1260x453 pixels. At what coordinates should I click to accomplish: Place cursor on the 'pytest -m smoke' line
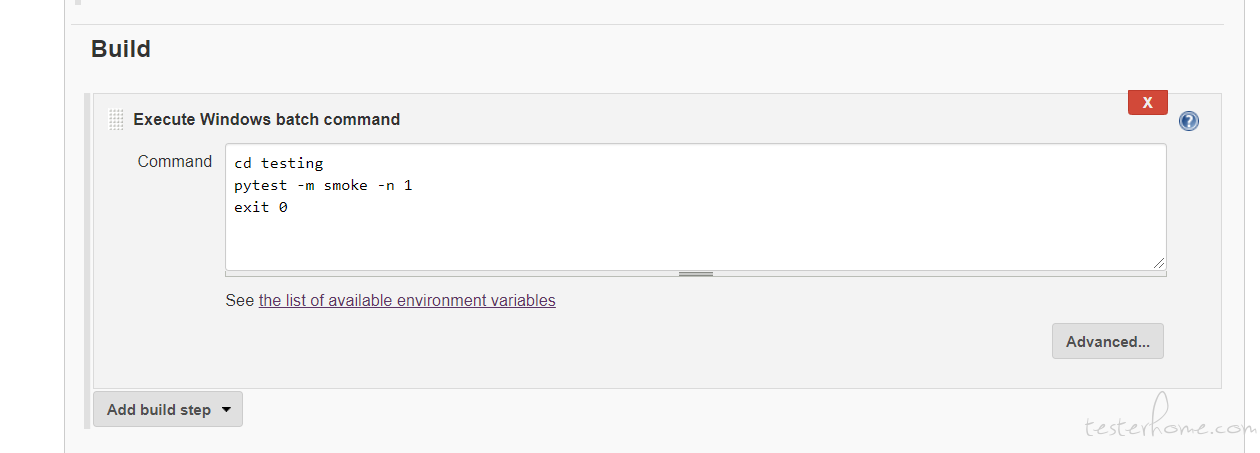click(x=323, y=186)
